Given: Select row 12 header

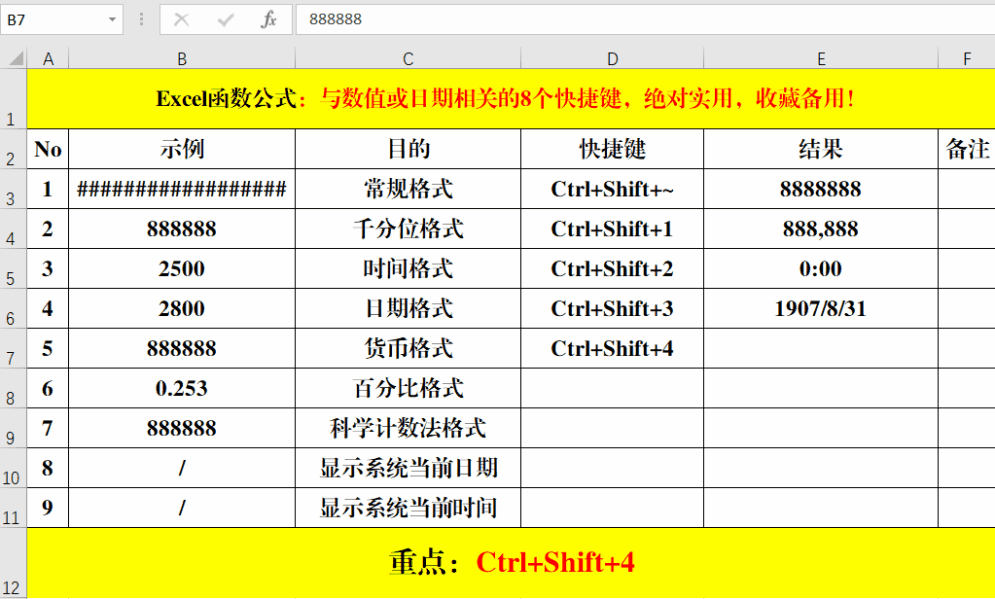Looking at the screenshot, I should pos(13,563).
